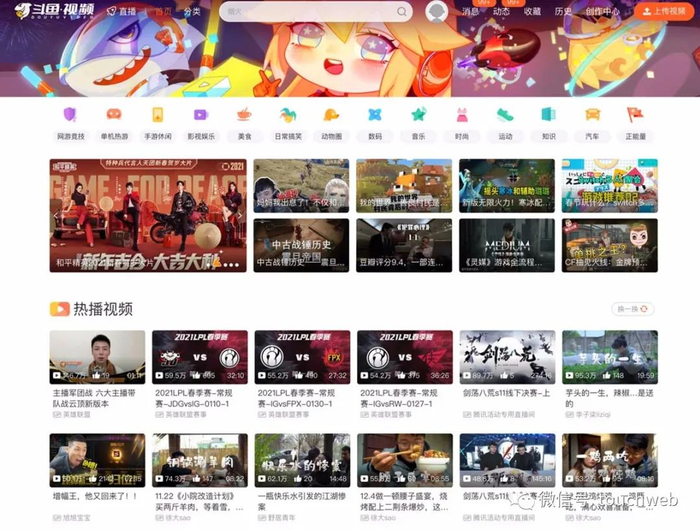Select the 运动 sneaker icon
The height and width of the screenshot is (530, 700).
(x=505, y=115)
